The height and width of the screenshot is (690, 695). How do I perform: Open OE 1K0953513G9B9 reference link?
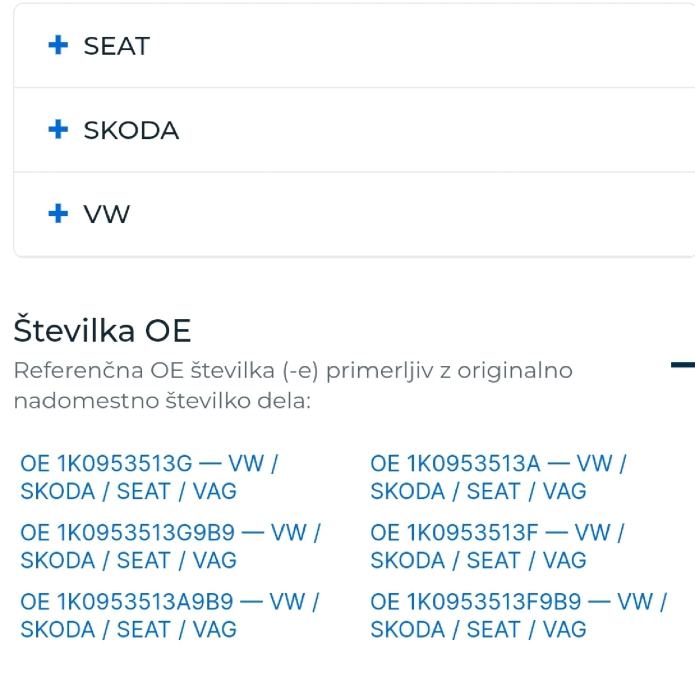[x=170, y=546]
